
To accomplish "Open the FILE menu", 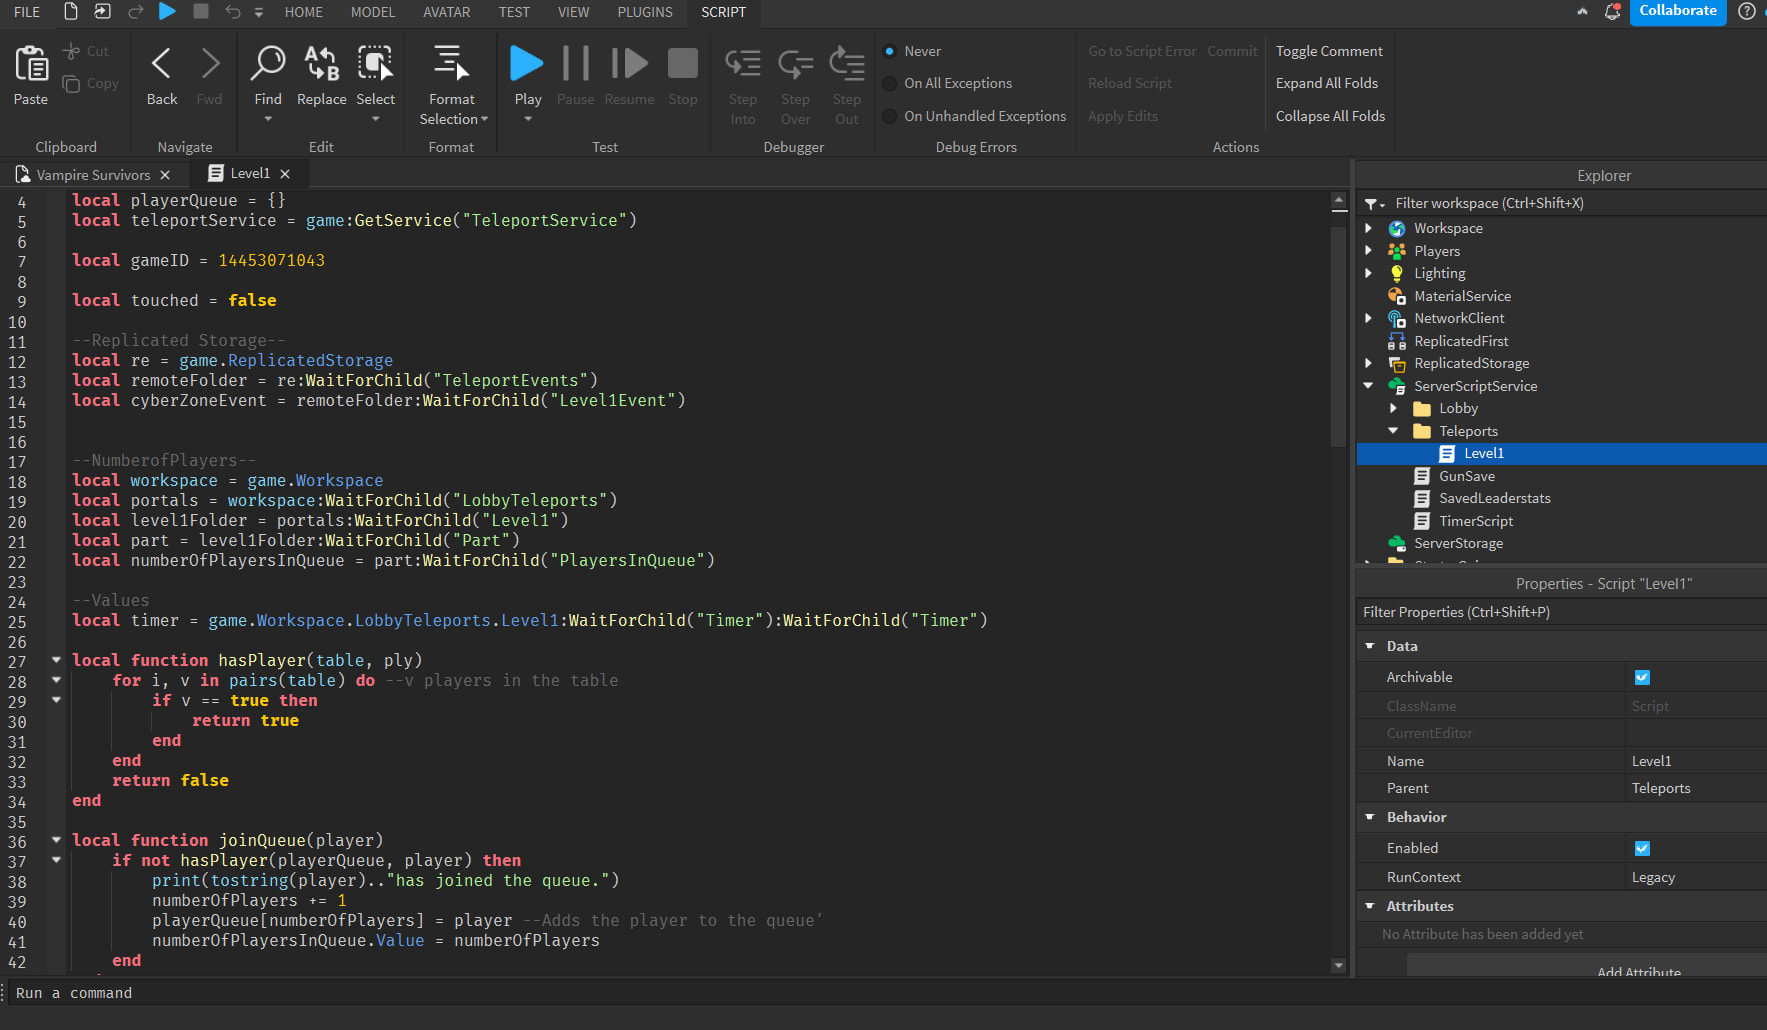I will [27, 12].
